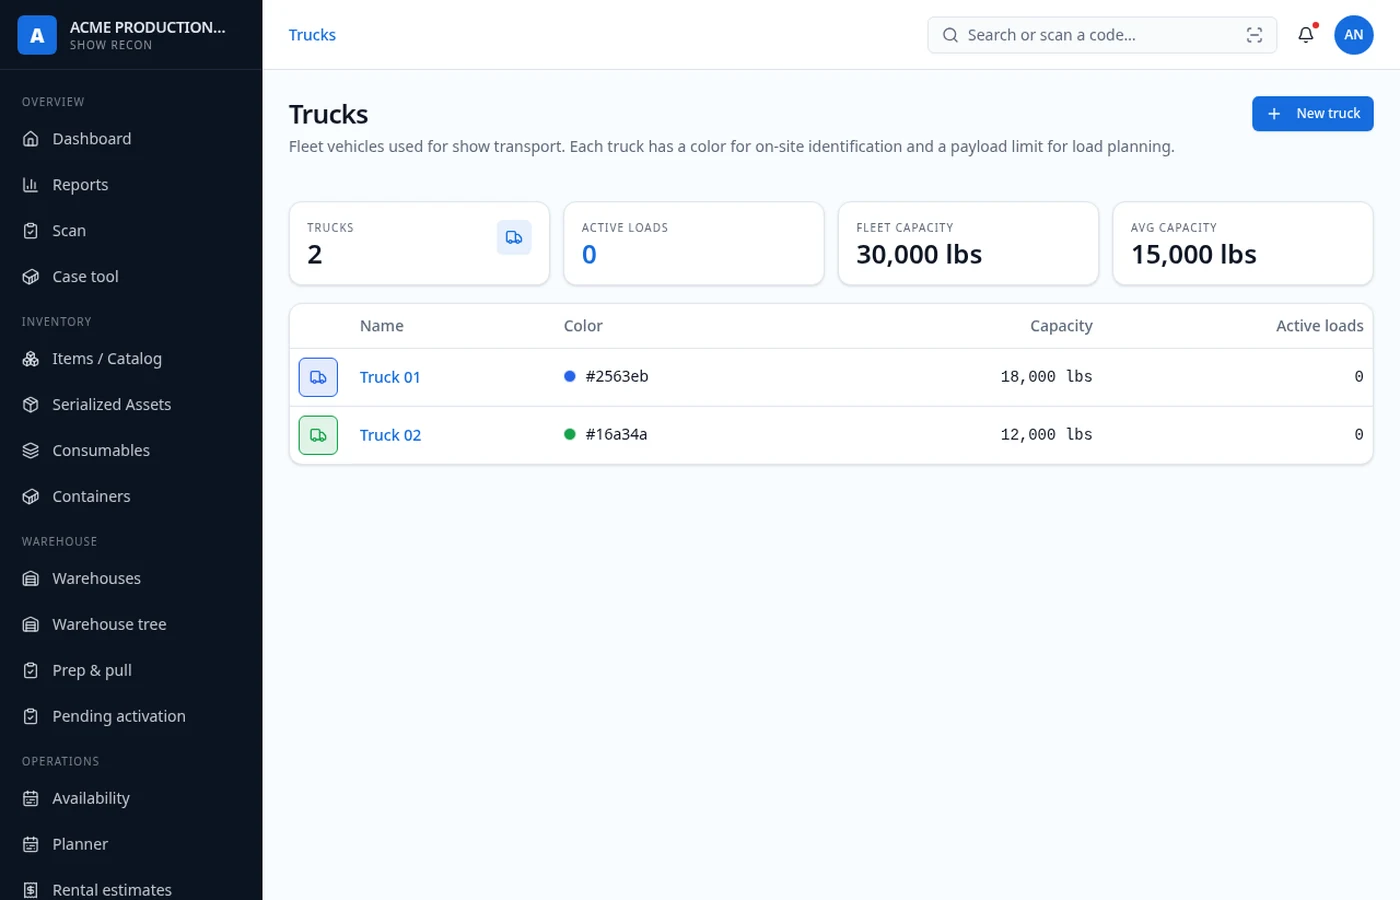This screenshot has height=900, width=1400.
Task: Select Planner in the sidebar
Action: (131, 845)
